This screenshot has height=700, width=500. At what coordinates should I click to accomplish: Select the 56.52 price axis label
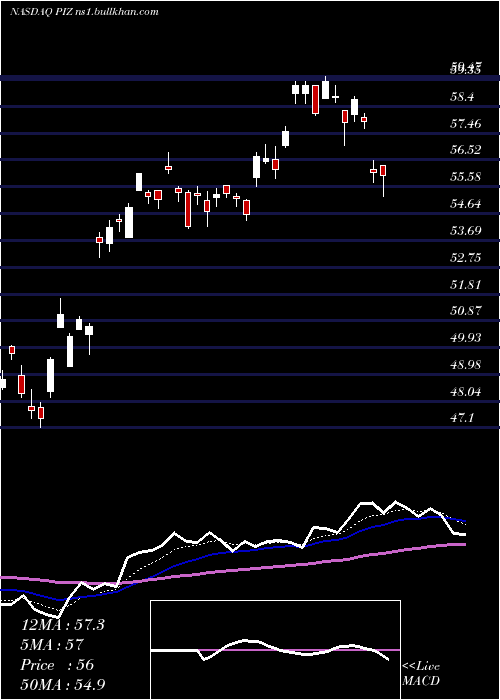pyautogui.click(x=466, y=150)
